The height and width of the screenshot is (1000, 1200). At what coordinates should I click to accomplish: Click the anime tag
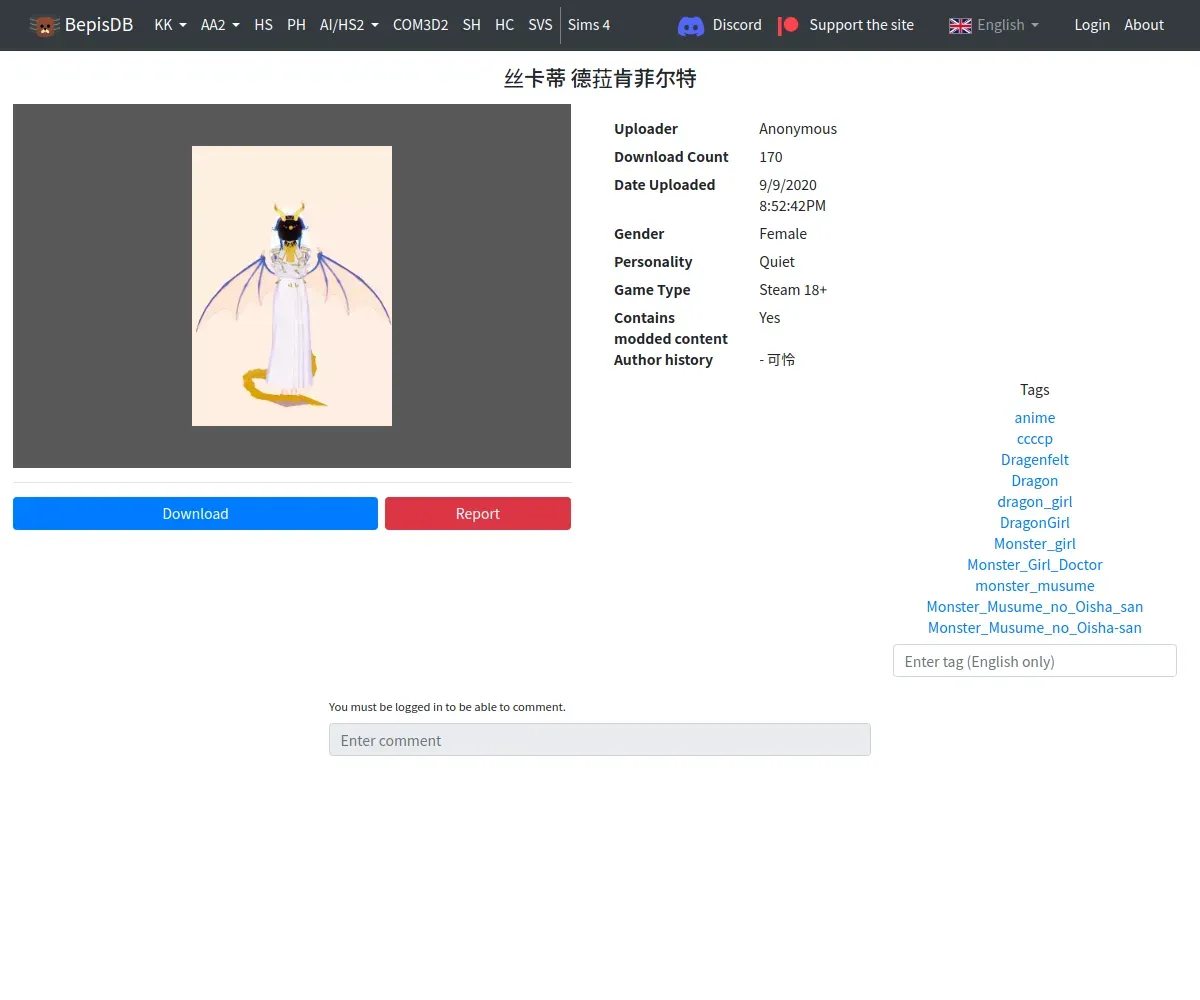(1035, 418)
